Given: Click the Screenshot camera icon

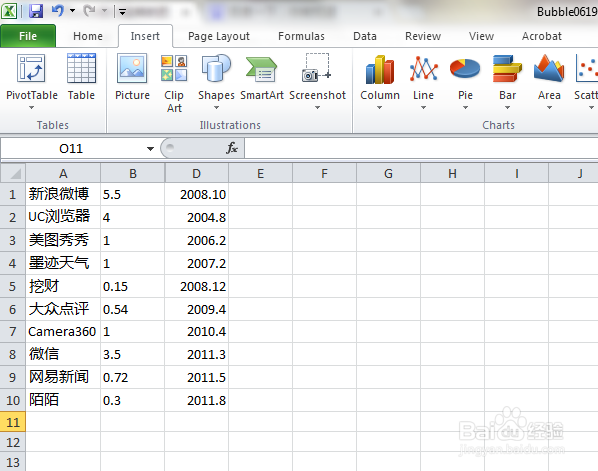Looking at the screenshot, I should click(317, 68).
